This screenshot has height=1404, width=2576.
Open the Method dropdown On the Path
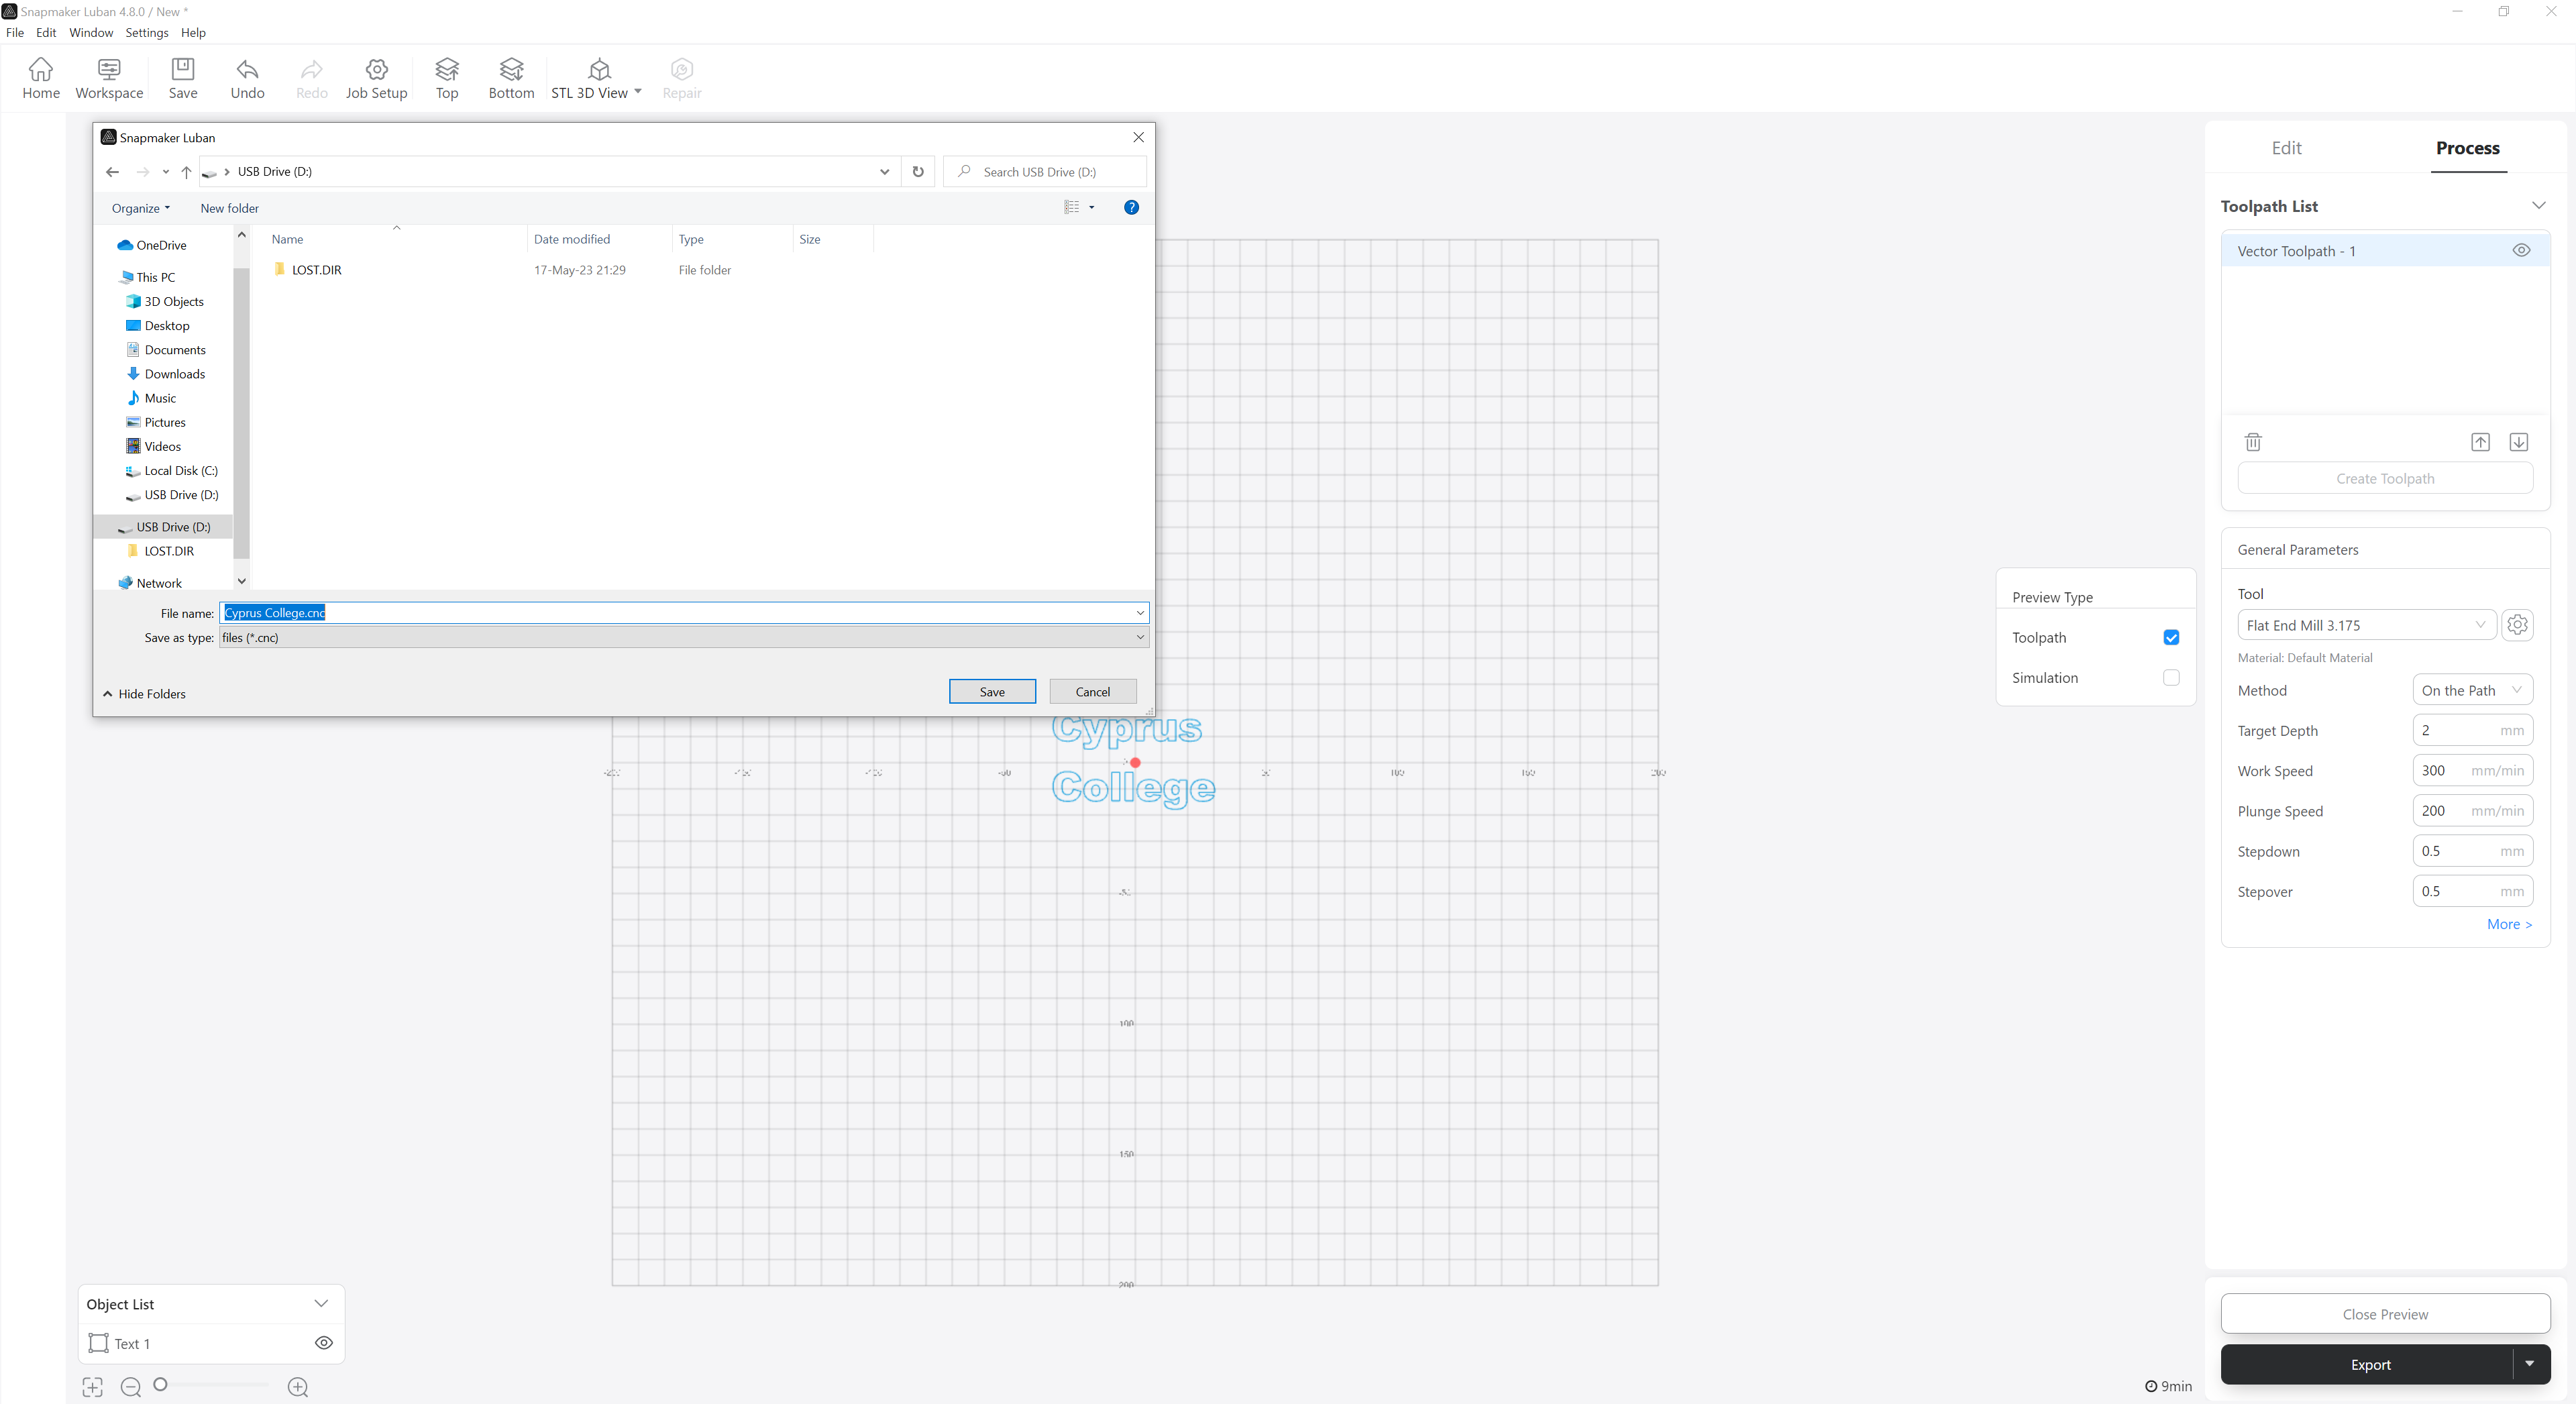[2471, 690]
